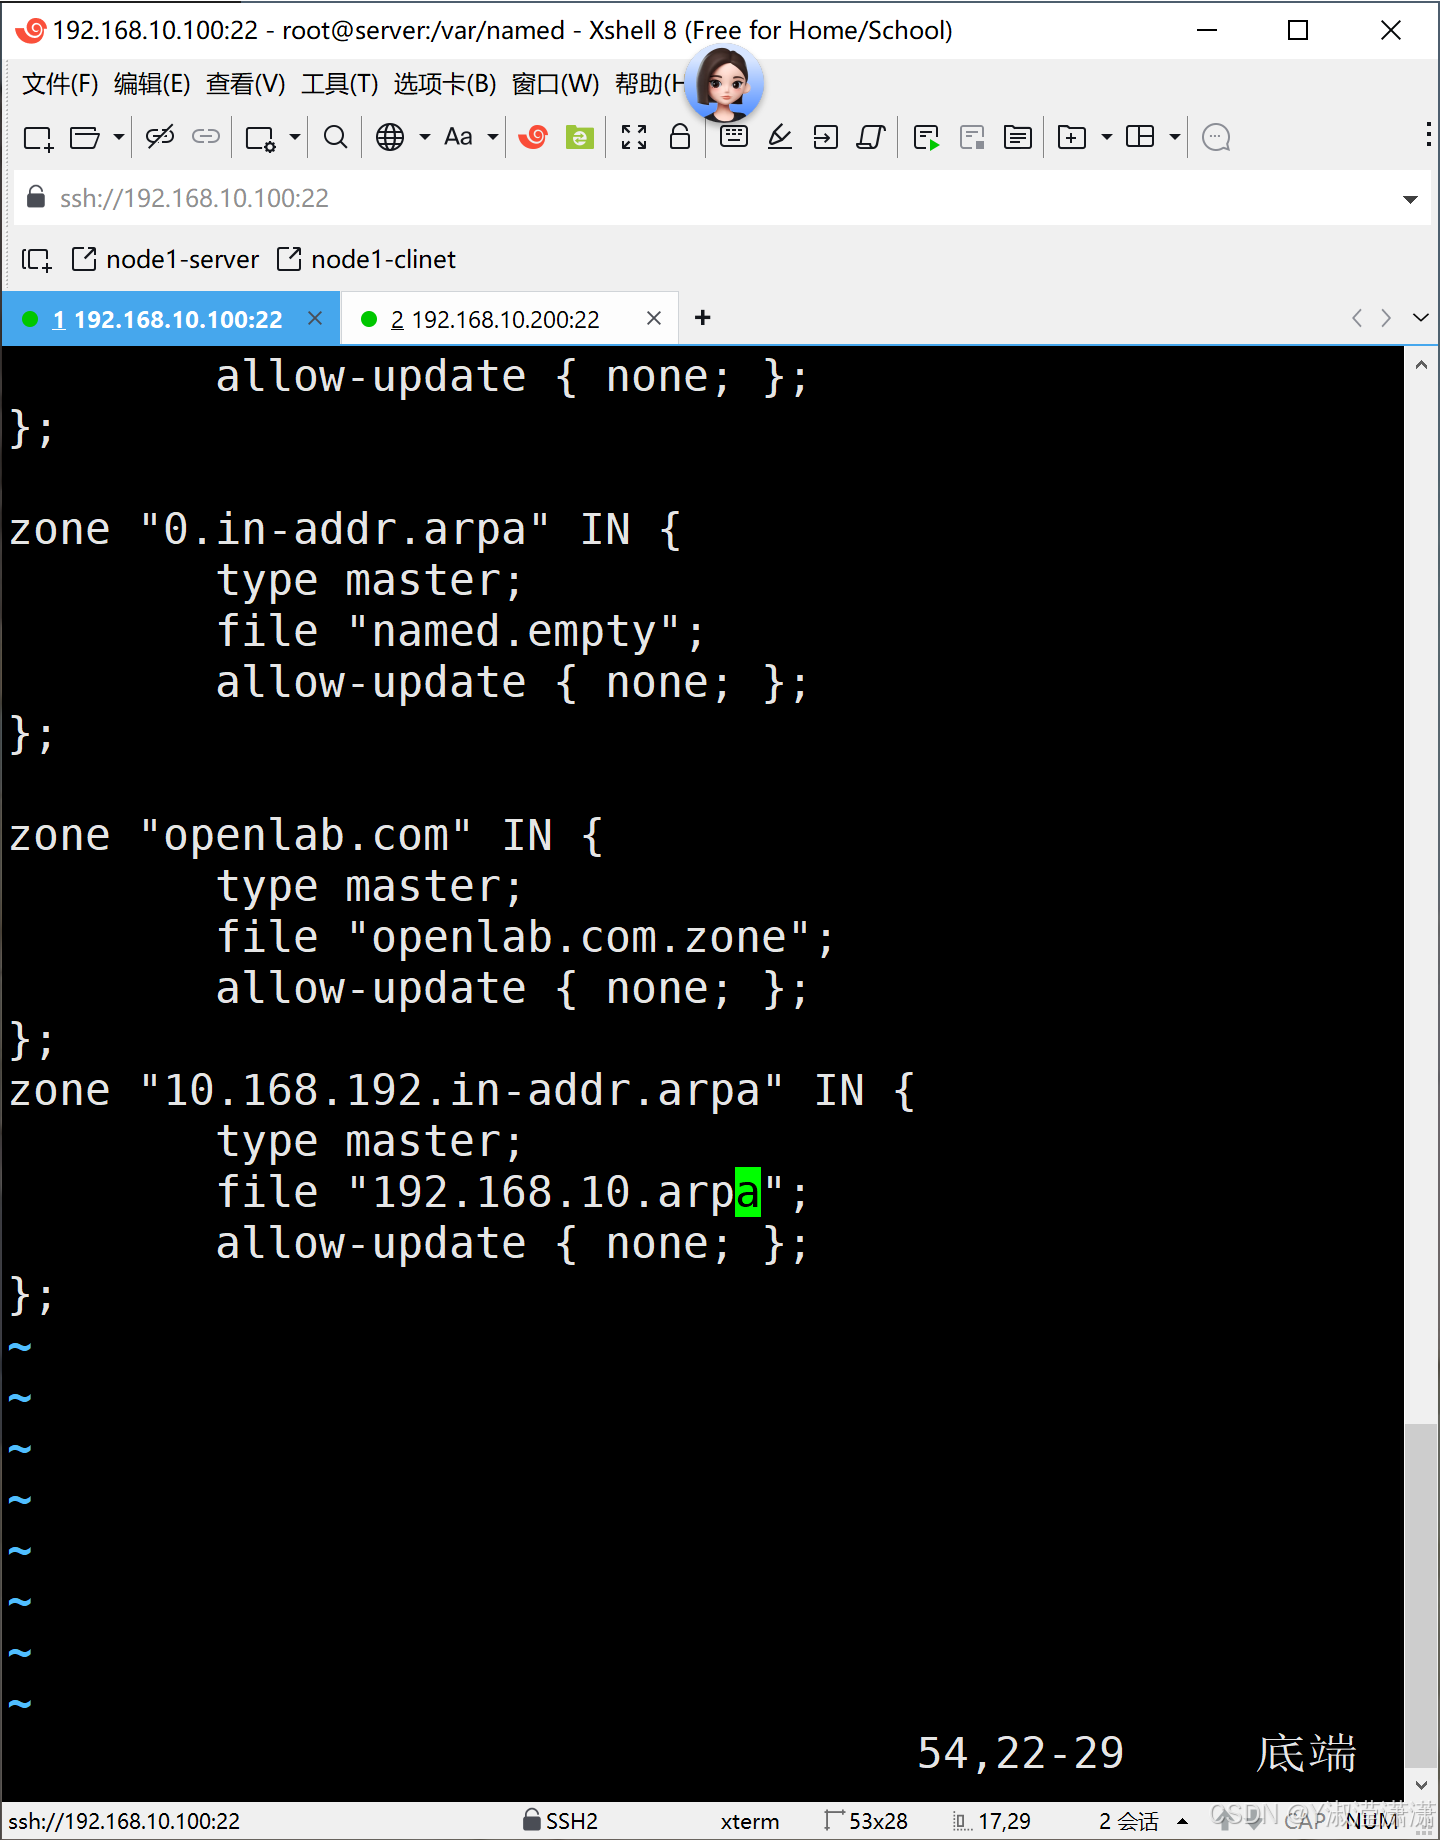Click the SSH2 status bar entry
The image size is (1440, 1840).
[x=560, y=1821]
